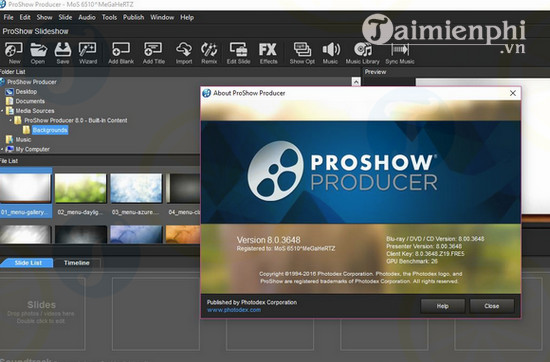Image resolution: width=550 pixels, height=362 pixels.
Task: Click the Save toolbar icon
Action: click(x=63, y=53)
